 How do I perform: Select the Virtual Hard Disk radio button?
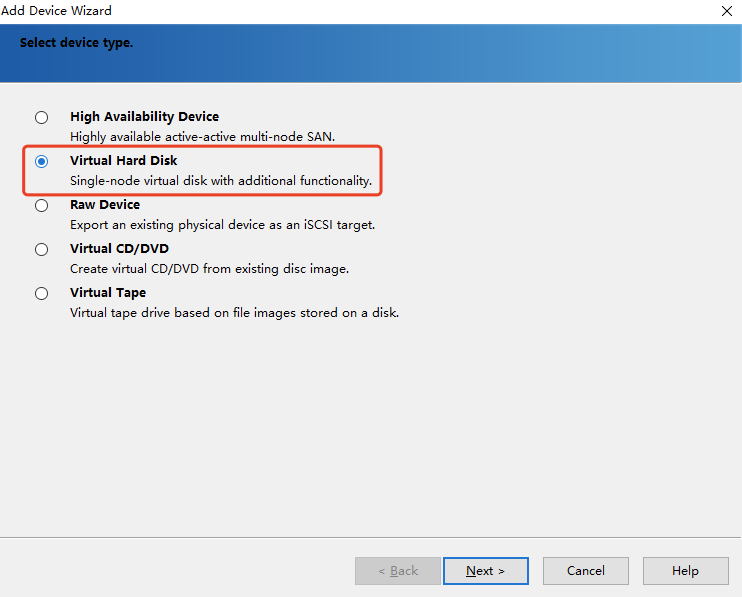pyautogui.click(x=42, y=161)
